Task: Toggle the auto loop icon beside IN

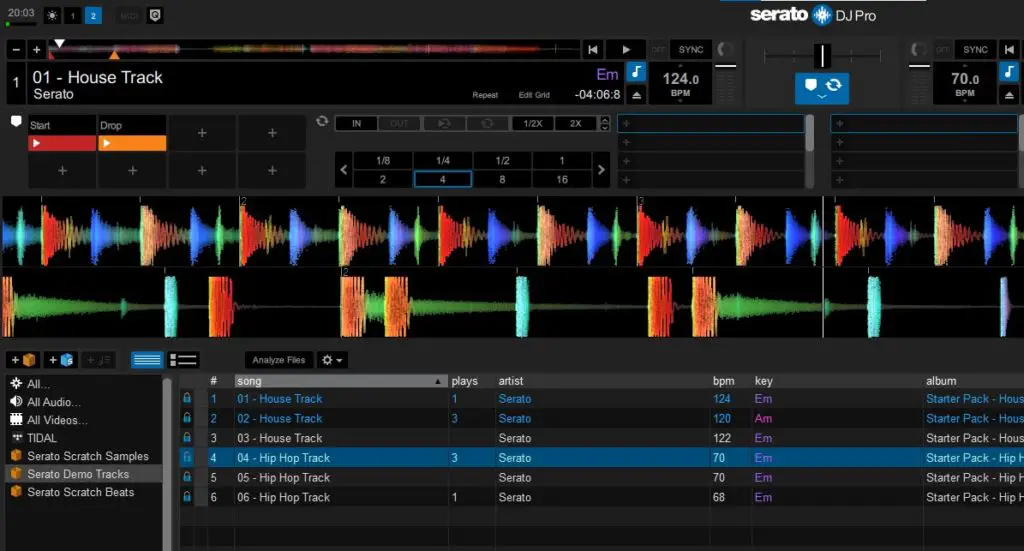Action: pyautogui.click(x=321, y=121)
